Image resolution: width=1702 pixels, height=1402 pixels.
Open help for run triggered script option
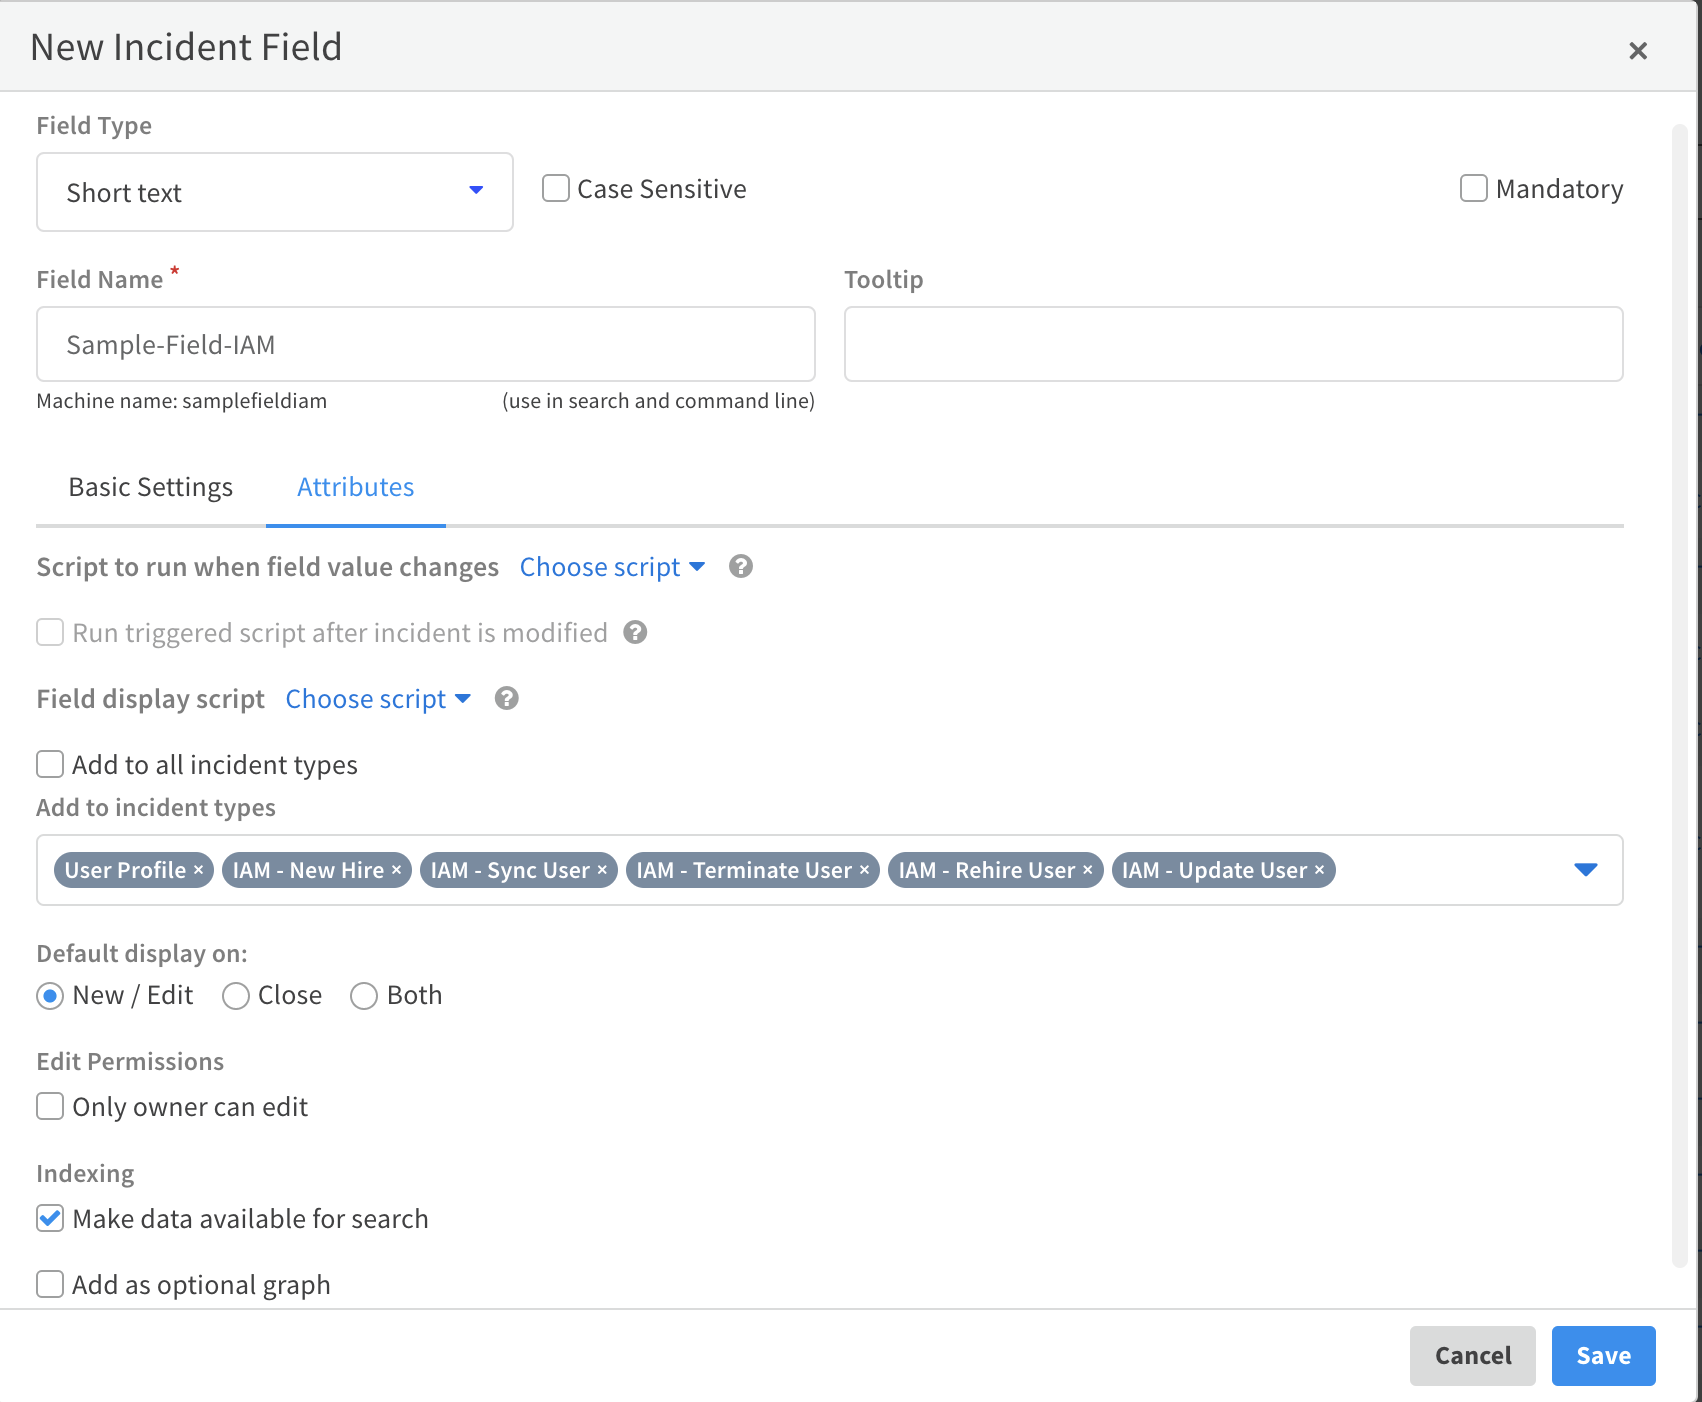(x=635, y=632)
